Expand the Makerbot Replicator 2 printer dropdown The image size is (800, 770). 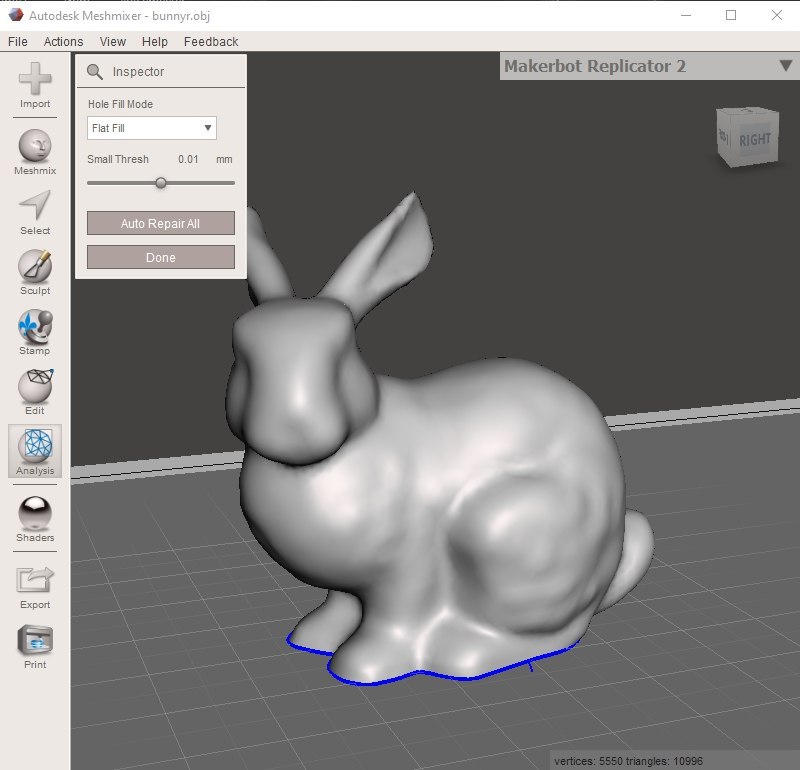coord(786,66)
